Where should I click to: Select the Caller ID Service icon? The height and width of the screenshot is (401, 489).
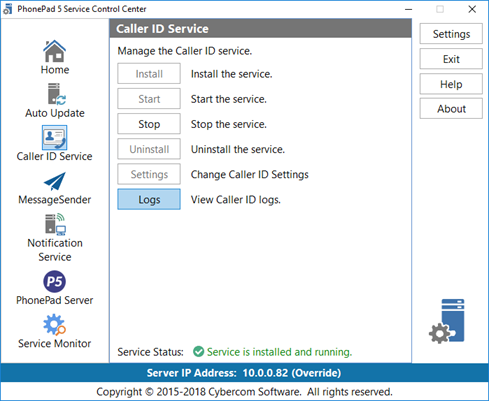[x=54, y=137]
